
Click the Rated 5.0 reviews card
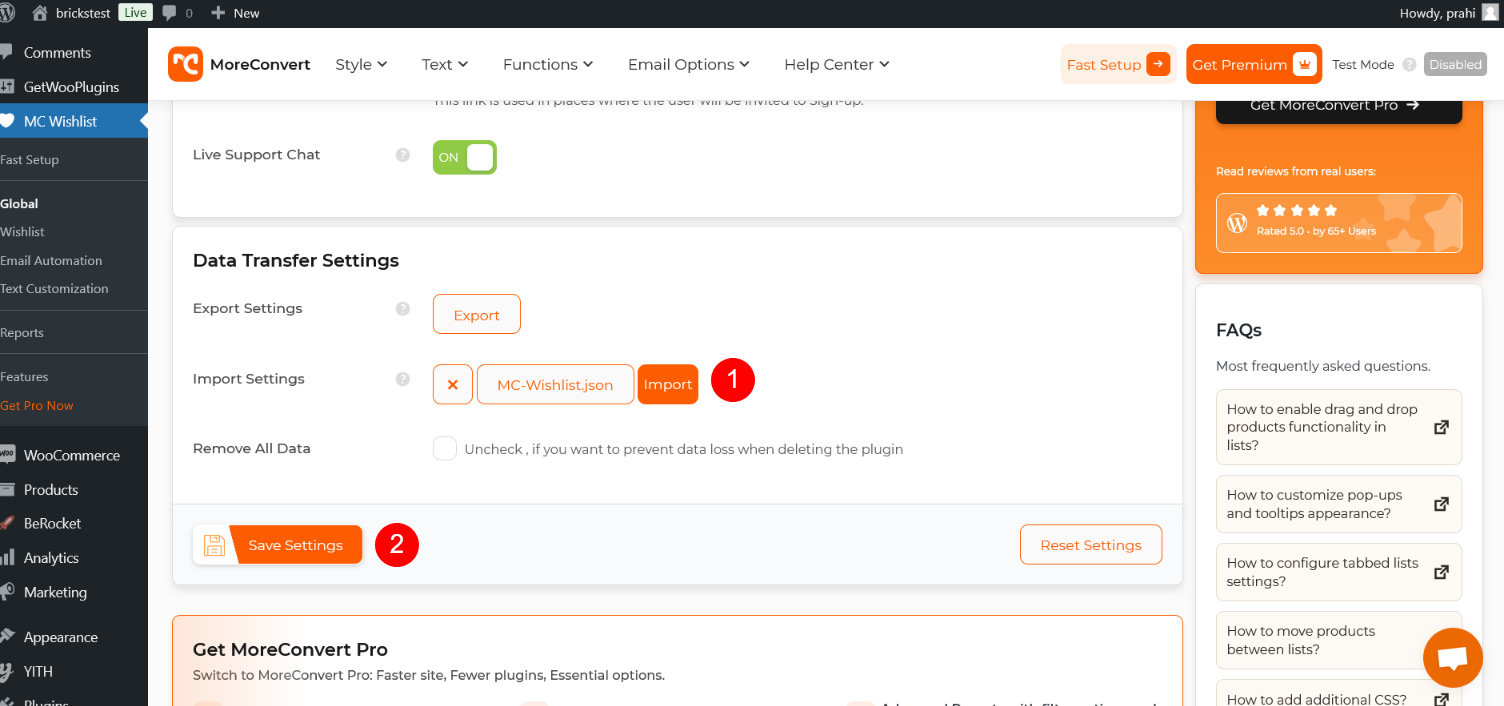1339,223
